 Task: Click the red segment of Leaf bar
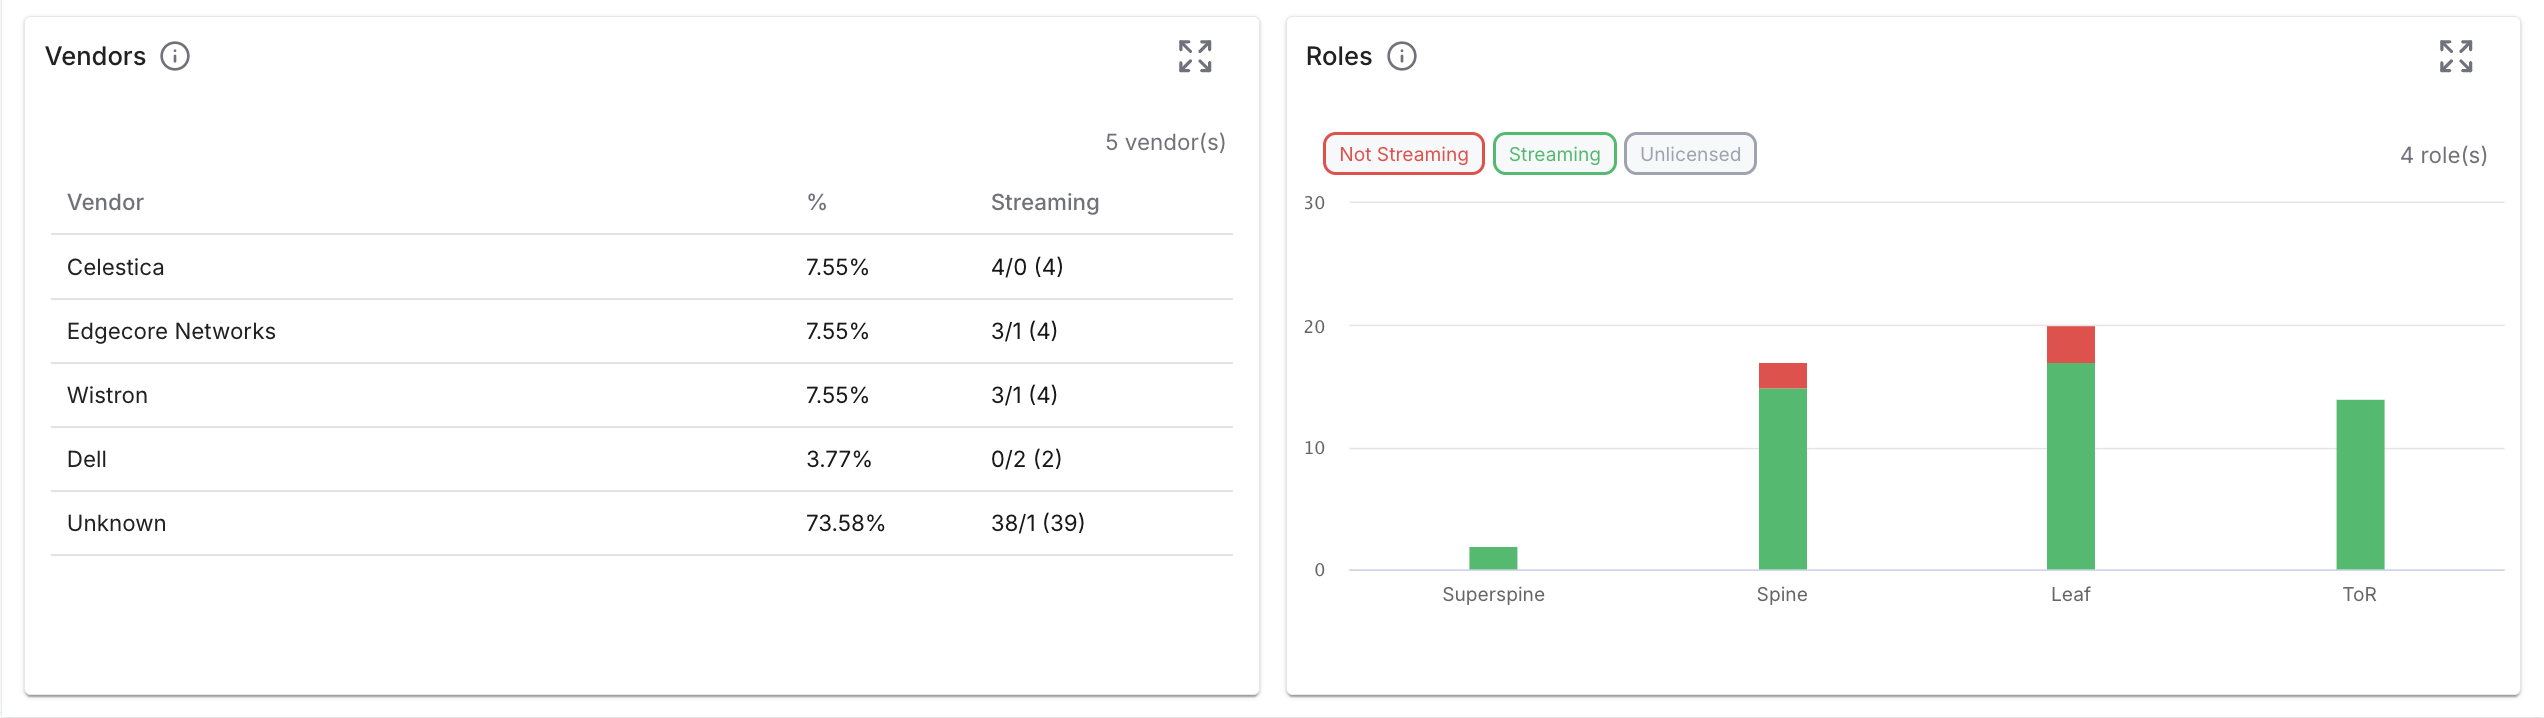(x=2070, y=344)
